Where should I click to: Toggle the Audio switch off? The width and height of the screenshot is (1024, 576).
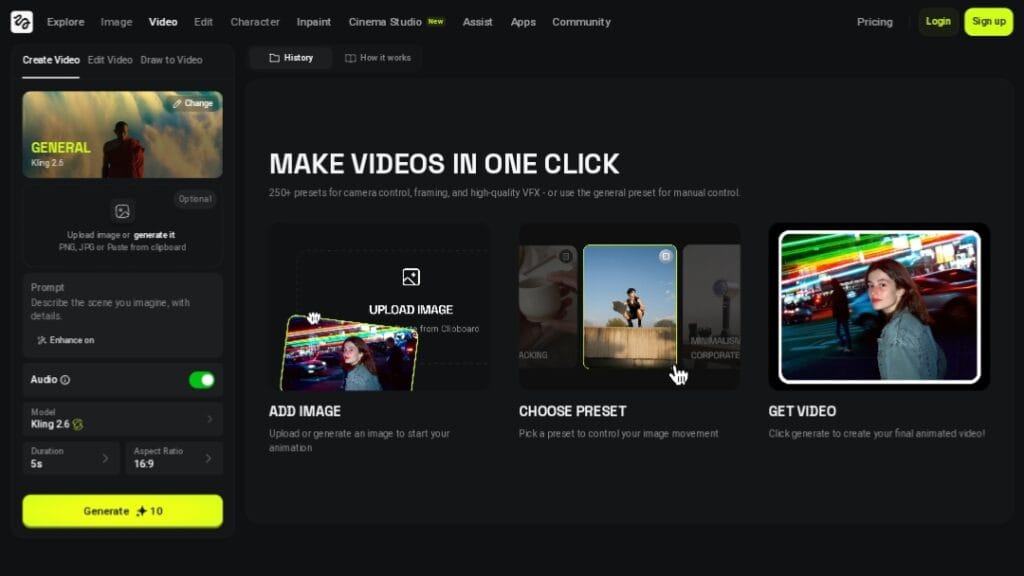pos(202,380)
